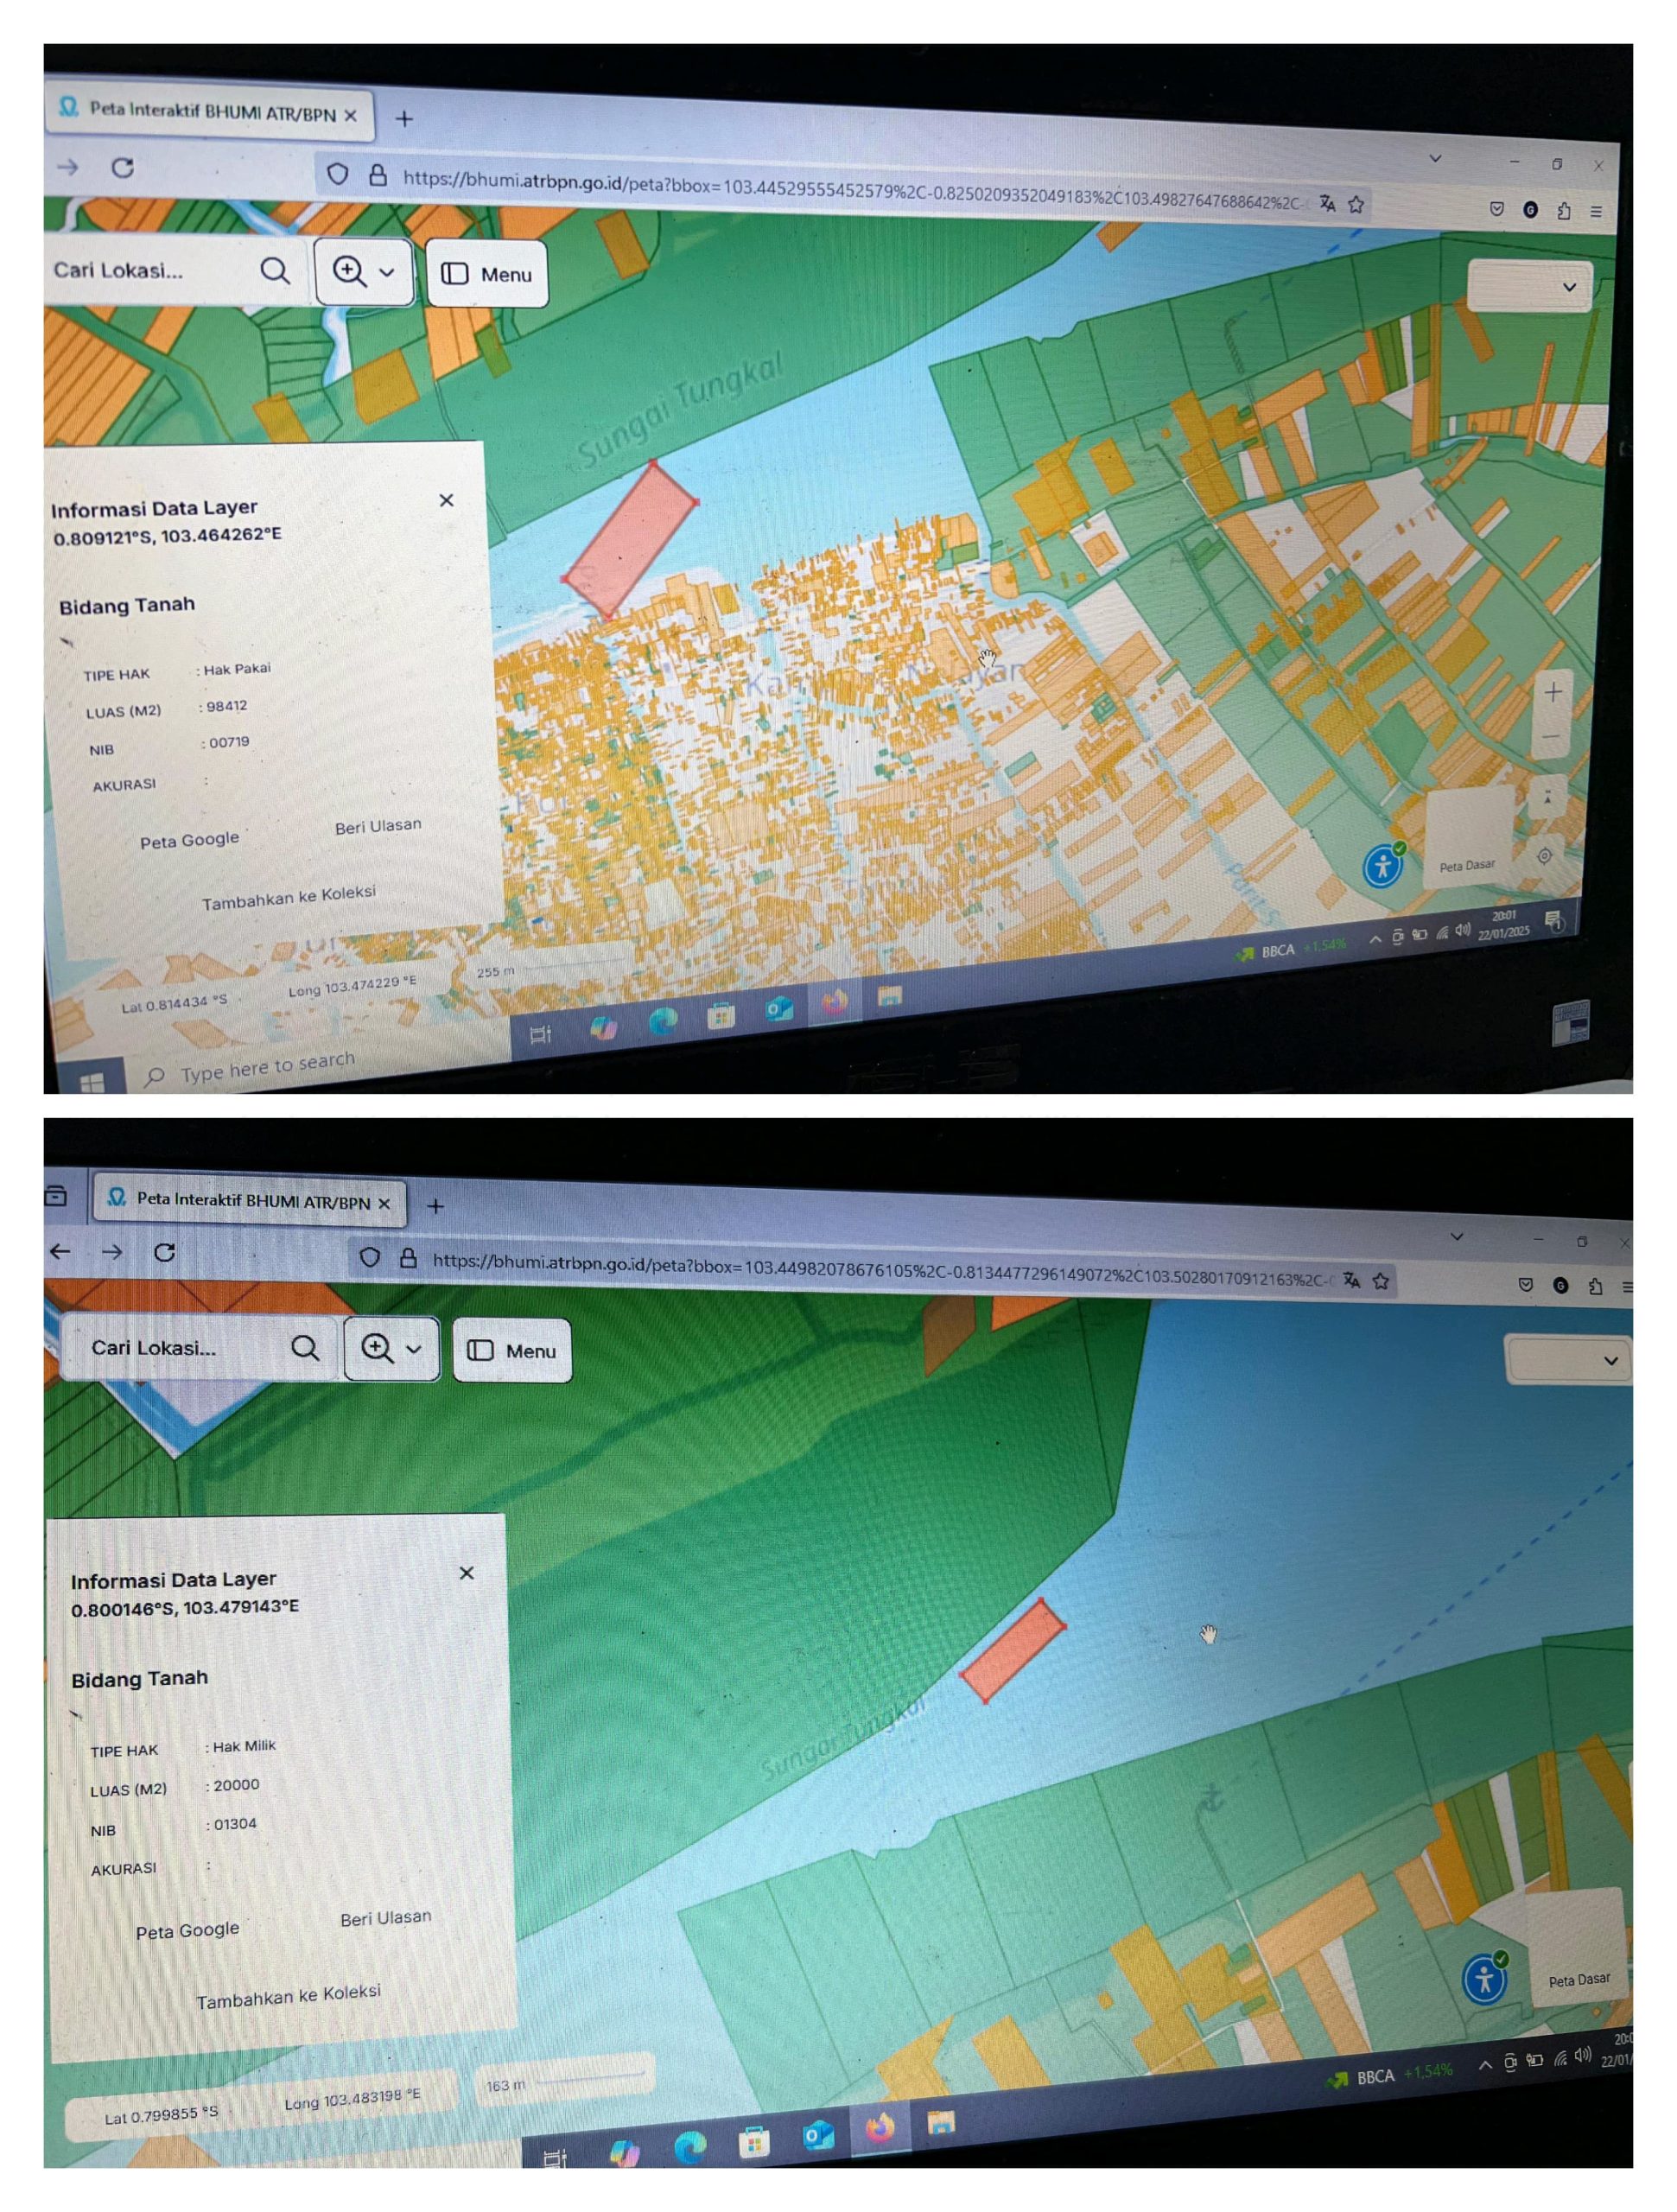
Task: Open accessibility widget in the Hak Pakai map
Action: pos(1383,865)
